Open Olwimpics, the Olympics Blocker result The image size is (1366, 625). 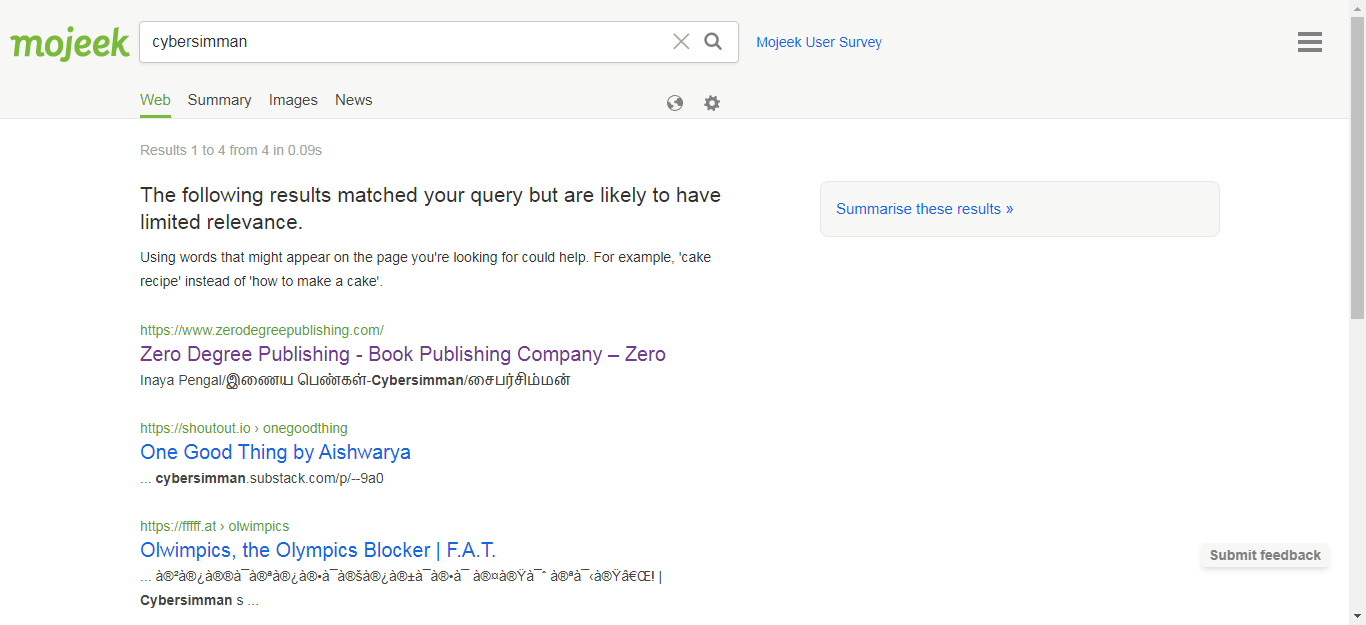pos(318,550)
